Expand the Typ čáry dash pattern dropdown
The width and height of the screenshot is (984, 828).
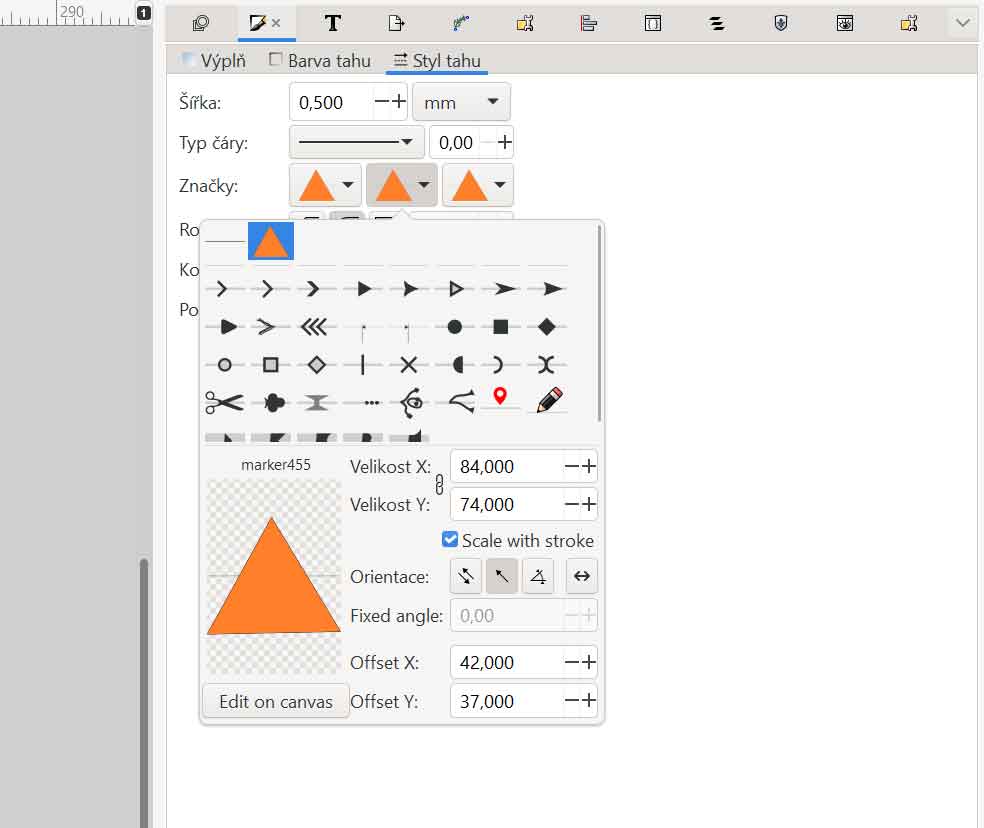point(356,143)
